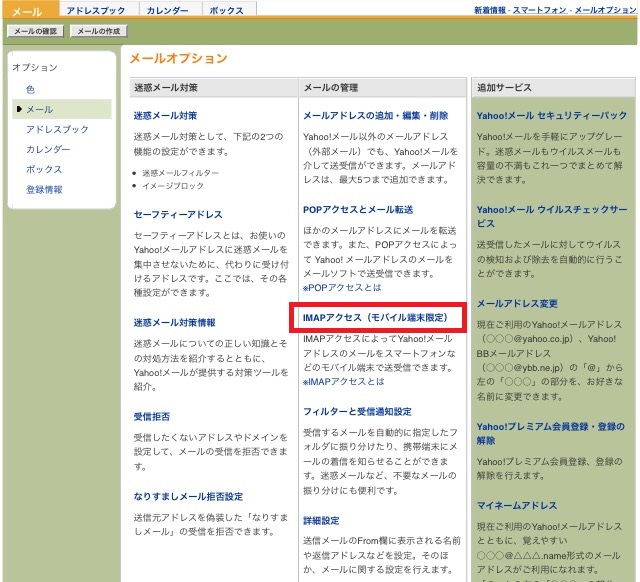The width and height of the screenshot is (640, 582).
Task: Click the 迷惑メールフィルター bullet text
Action: (180, 173)
